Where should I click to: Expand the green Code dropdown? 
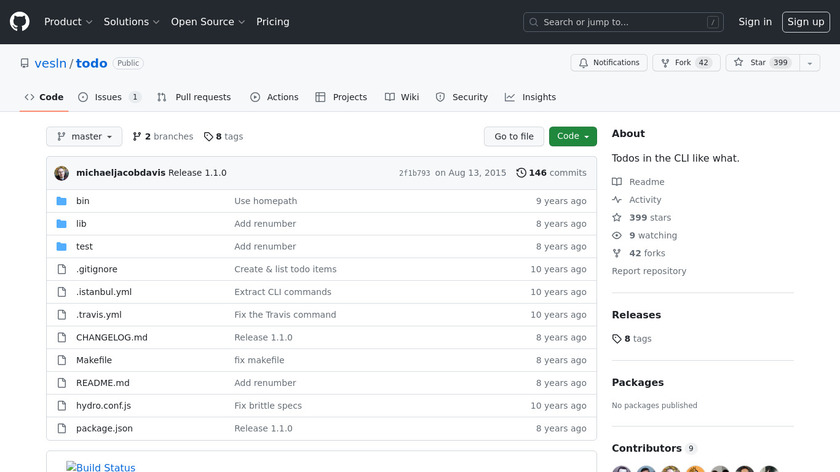(x=572, y=137)
